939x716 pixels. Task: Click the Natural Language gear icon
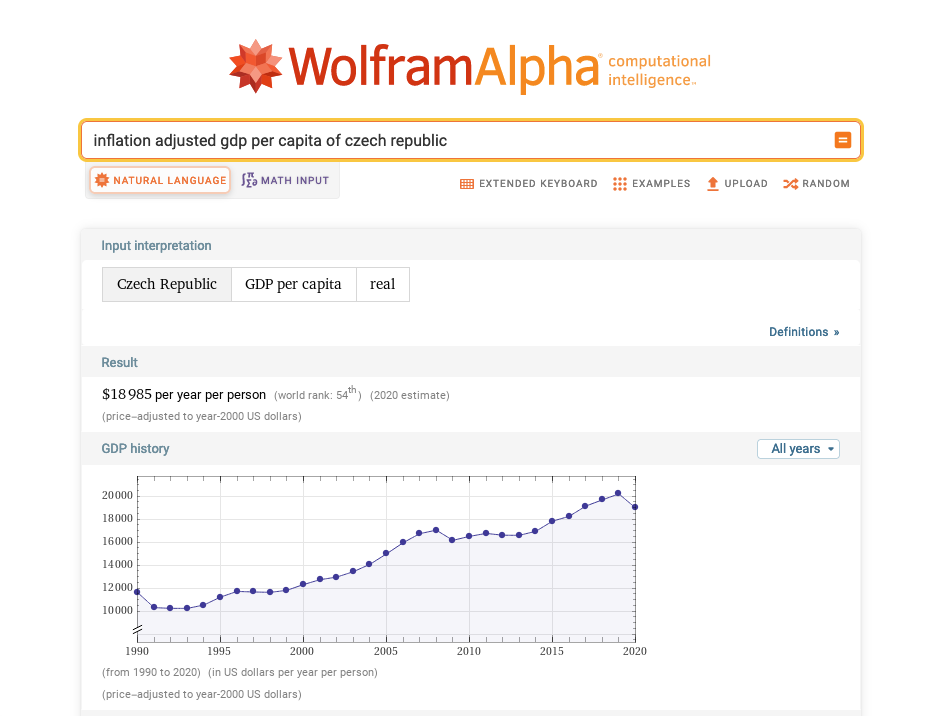tap(102, 180)
